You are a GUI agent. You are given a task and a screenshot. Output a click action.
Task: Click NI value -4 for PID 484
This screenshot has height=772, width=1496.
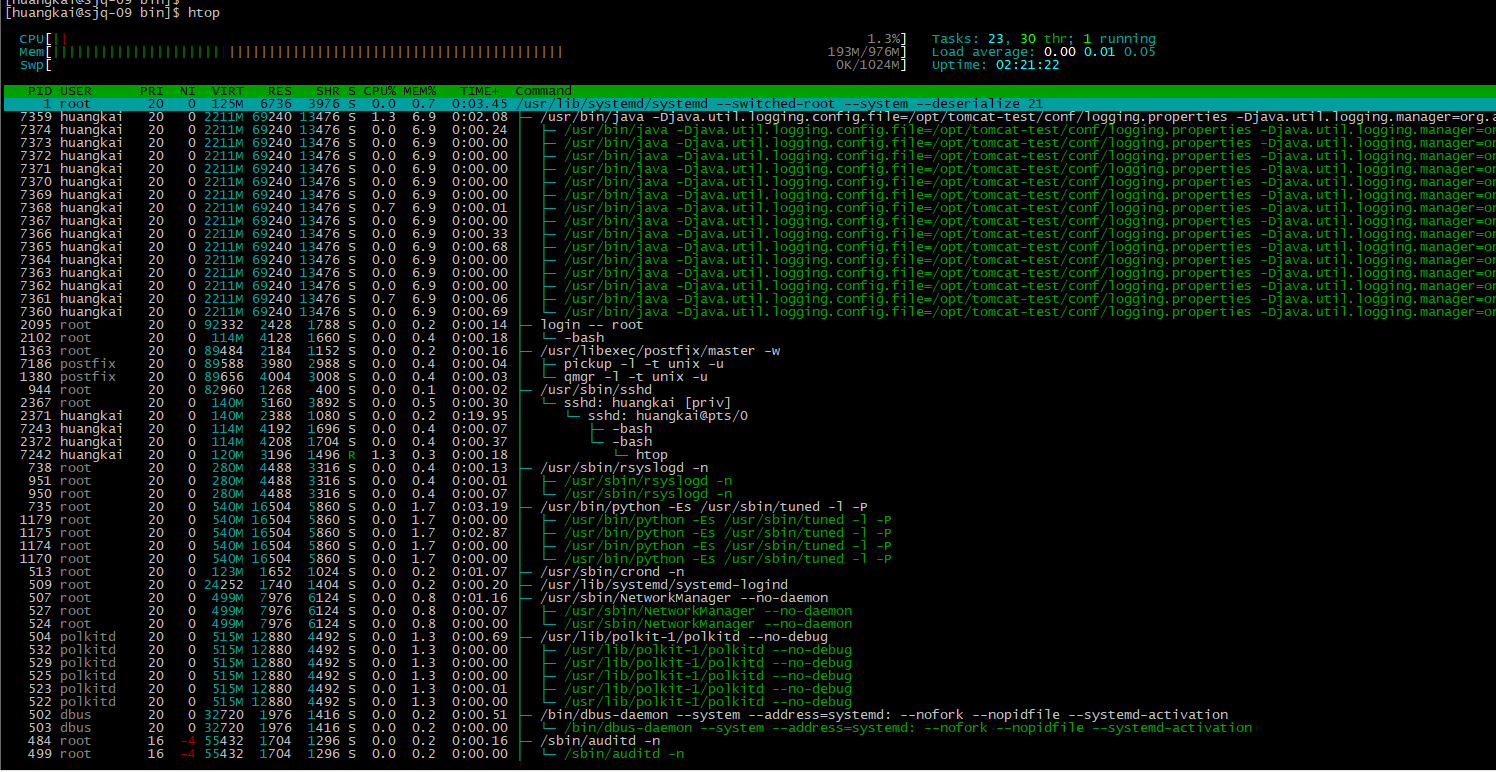188,741
